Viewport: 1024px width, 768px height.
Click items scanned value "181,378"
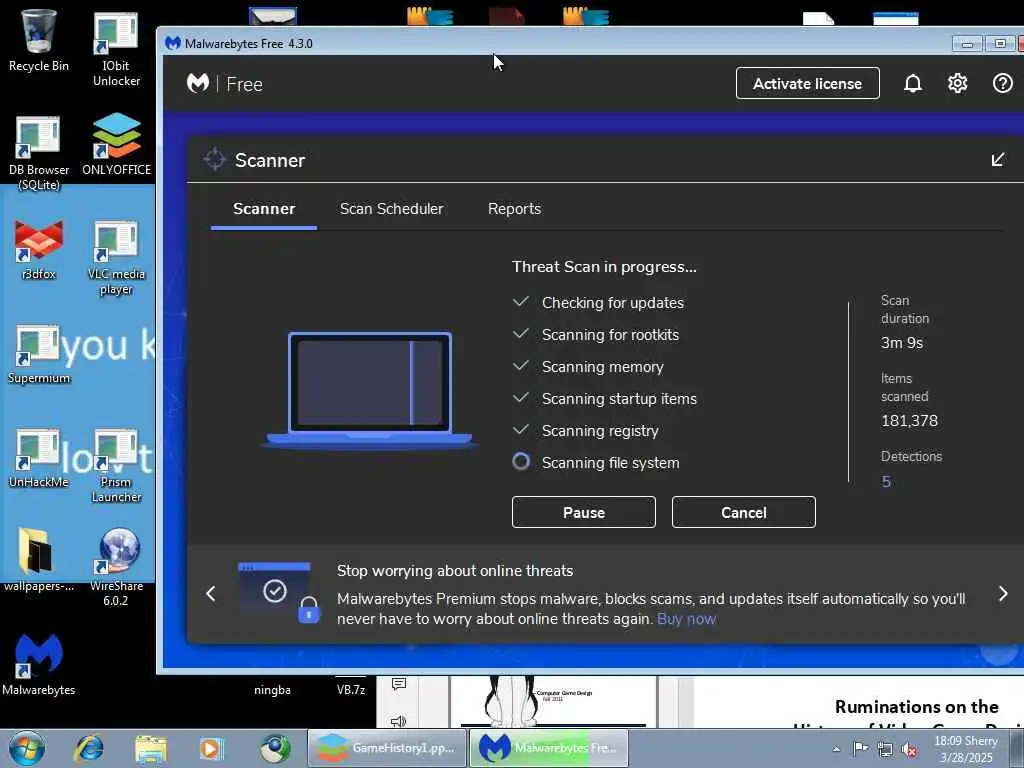tap(909, 421)
